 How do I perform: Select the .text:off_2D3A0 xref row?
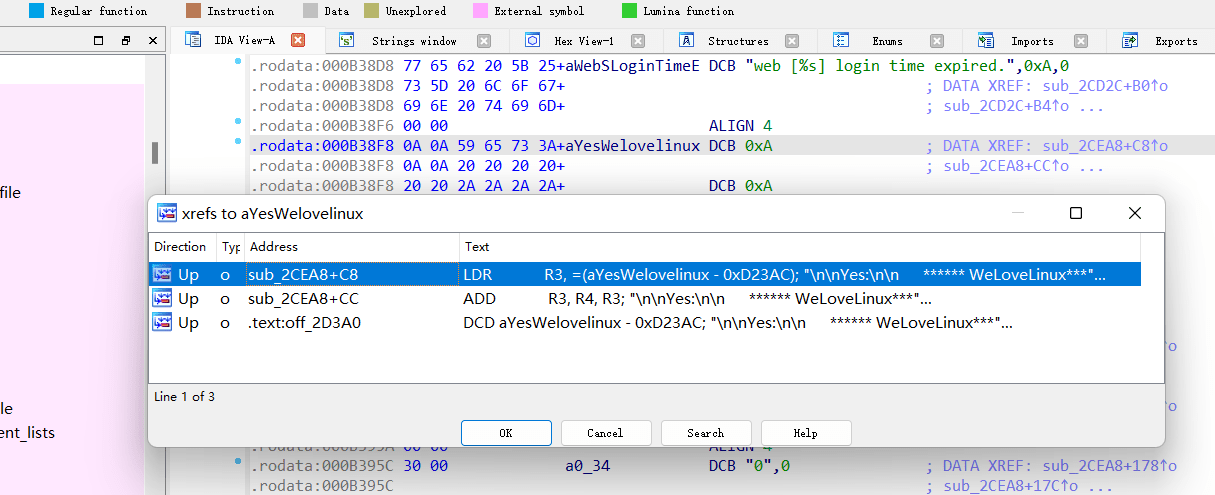point(645,322)
